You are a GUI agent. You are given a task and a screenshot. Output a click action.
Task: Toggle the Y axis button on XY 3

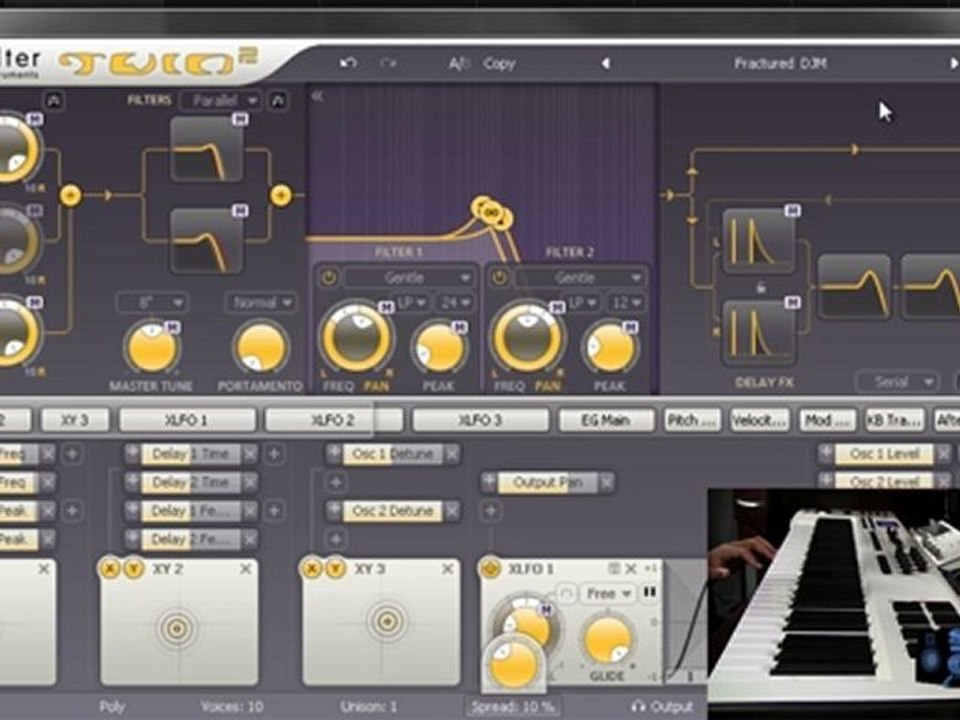point(336,569)
